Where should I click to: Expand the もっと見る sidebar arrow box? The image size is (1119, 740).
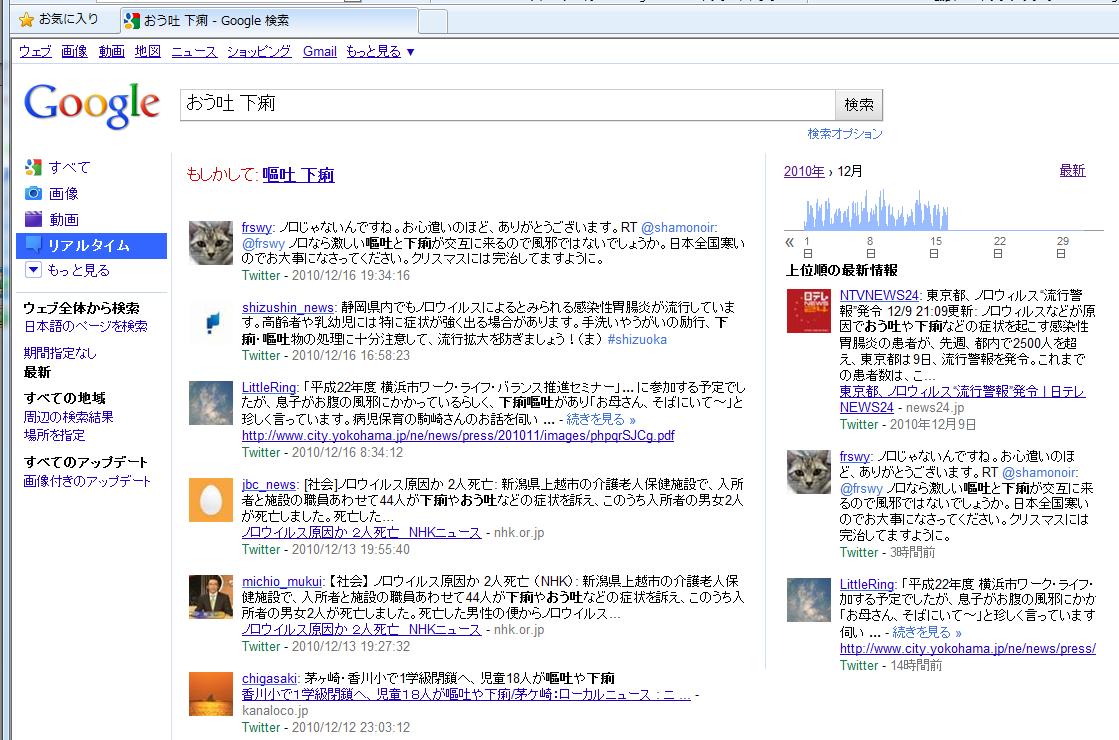pyautogui.click(x=34, y=270)
